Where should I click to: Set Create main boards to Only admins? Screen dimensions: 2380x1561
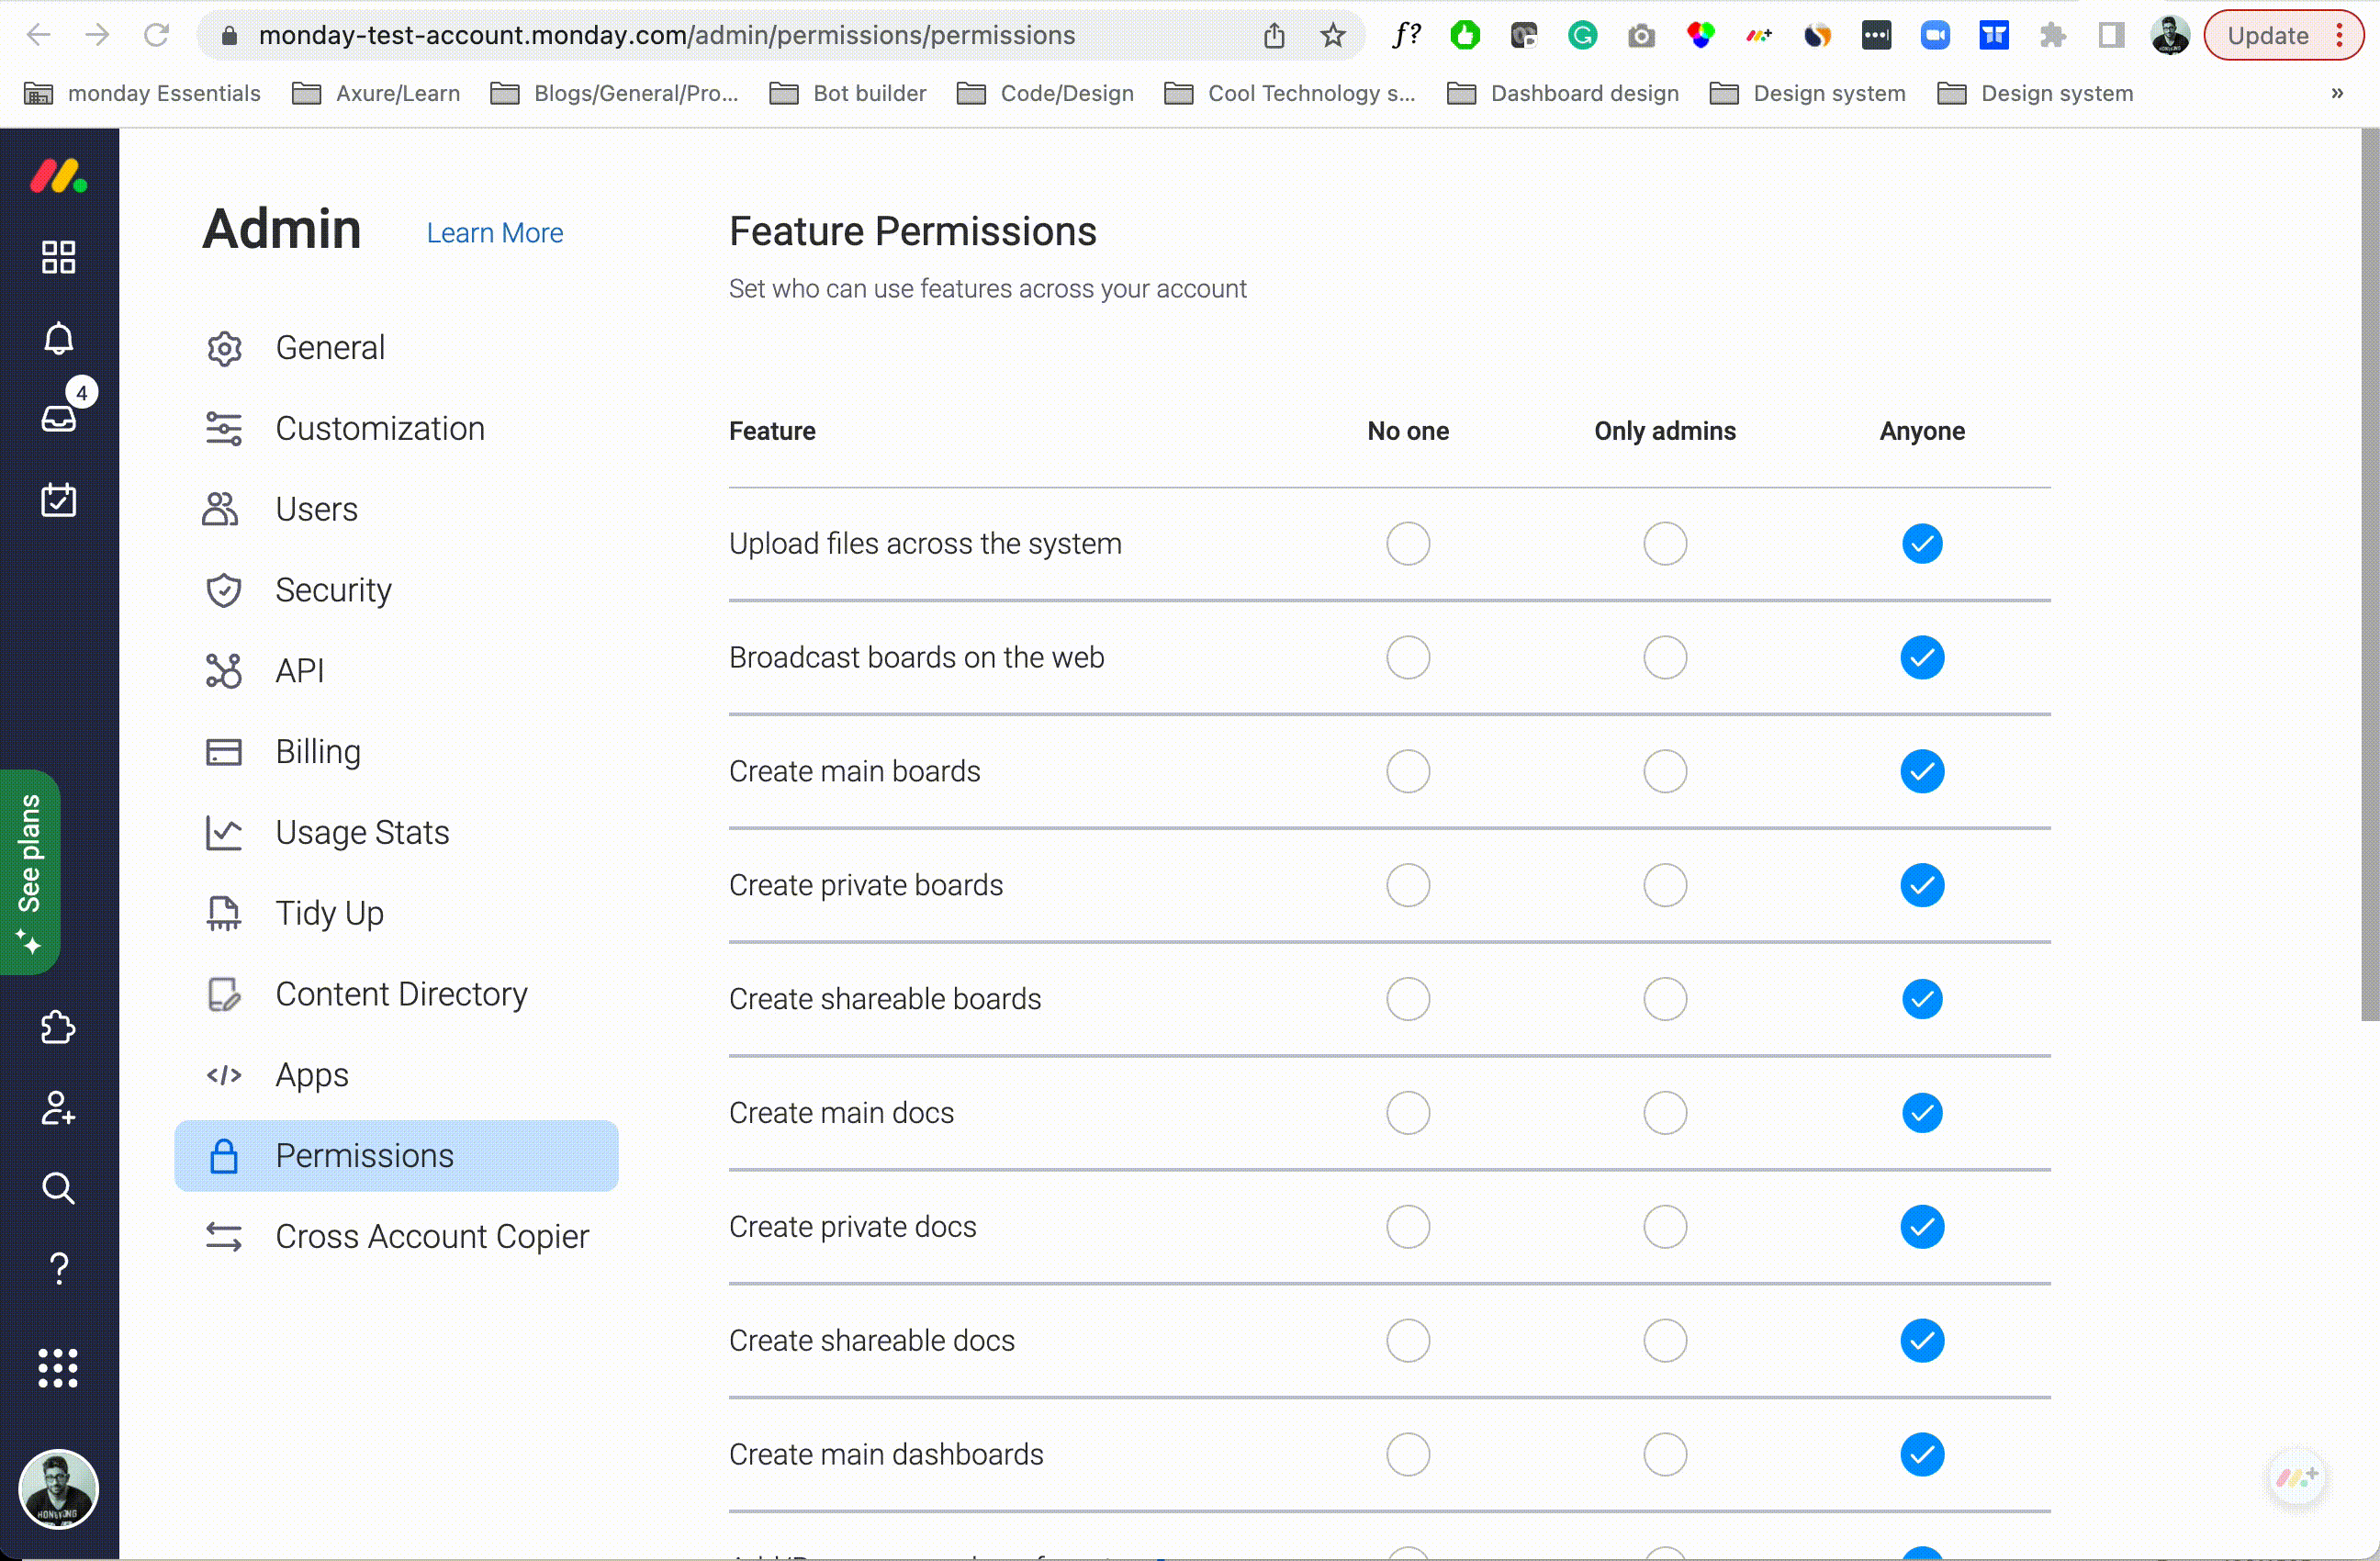tap(1665, 771)
